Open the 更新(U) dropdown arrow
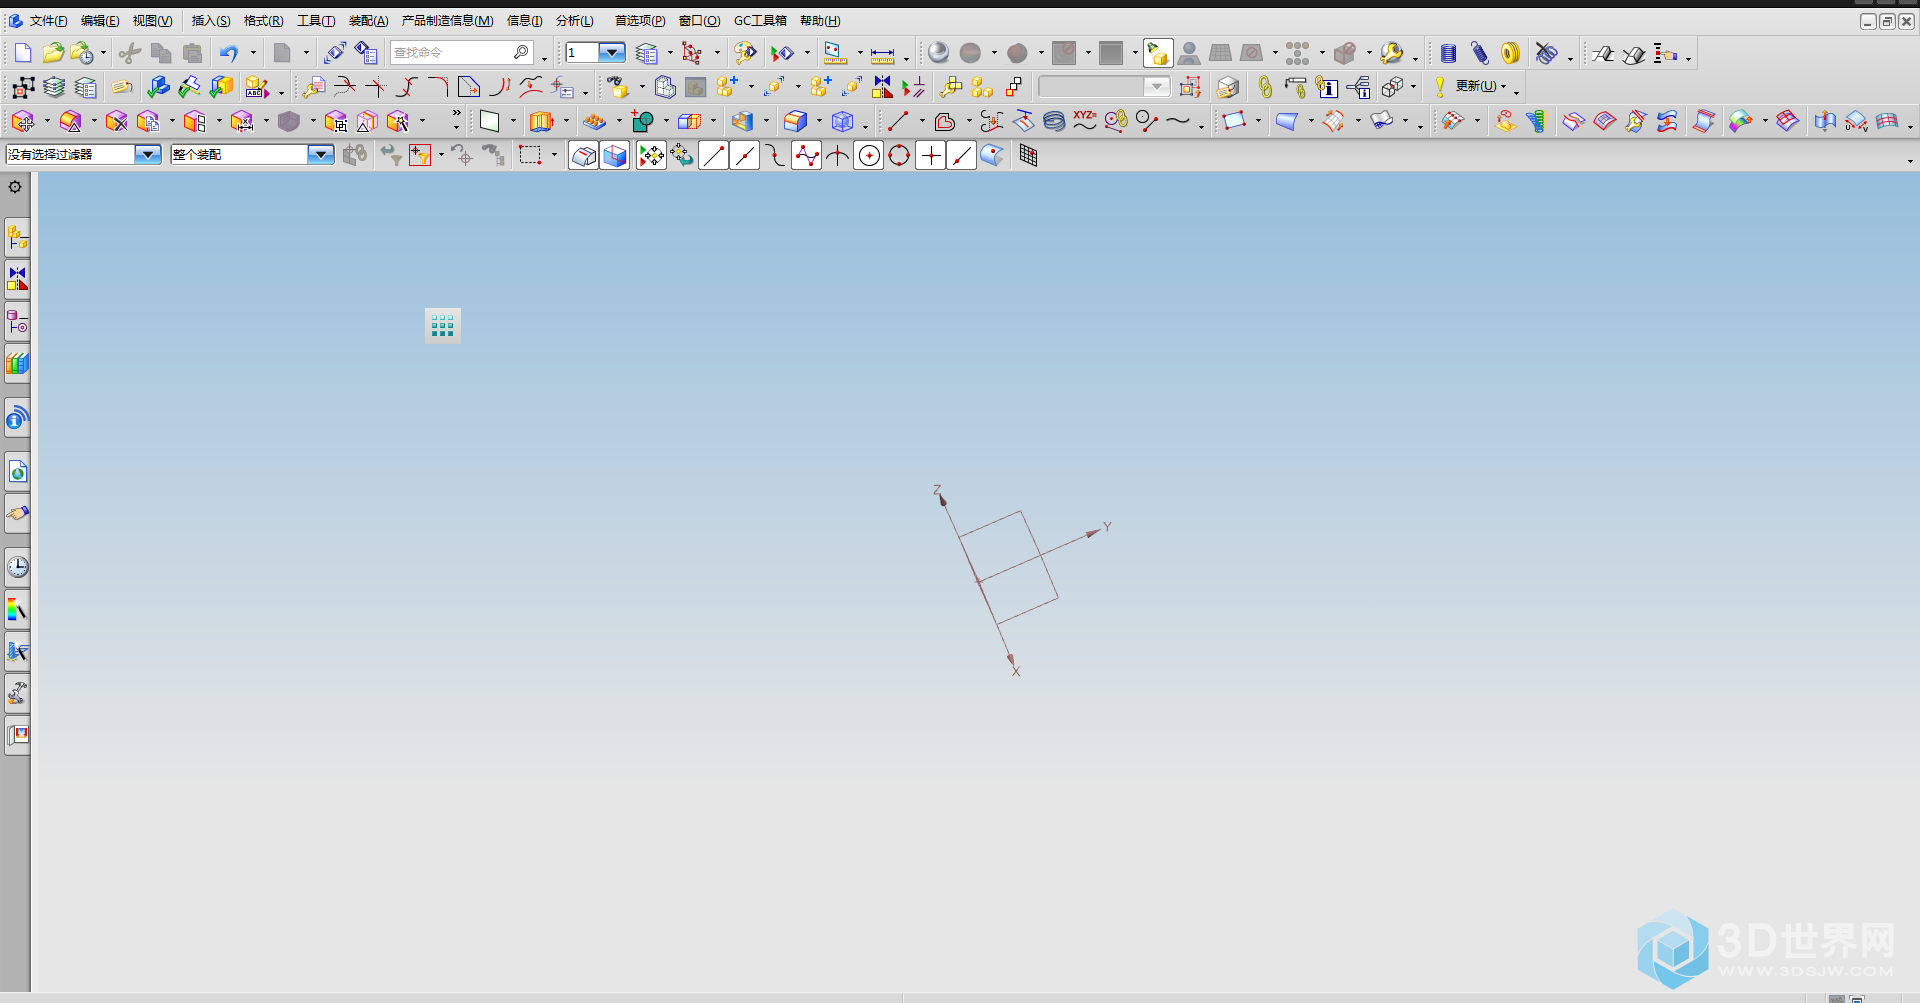The height and width of the screenshot is (1003, 1920). click(1504, 87)
